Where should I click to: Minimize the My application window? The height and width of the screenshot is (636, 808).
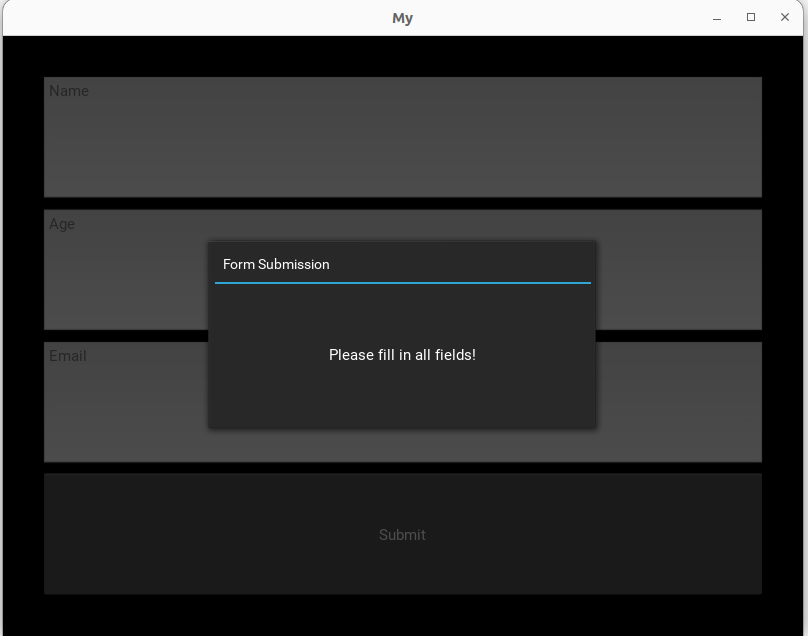point(716,17)
